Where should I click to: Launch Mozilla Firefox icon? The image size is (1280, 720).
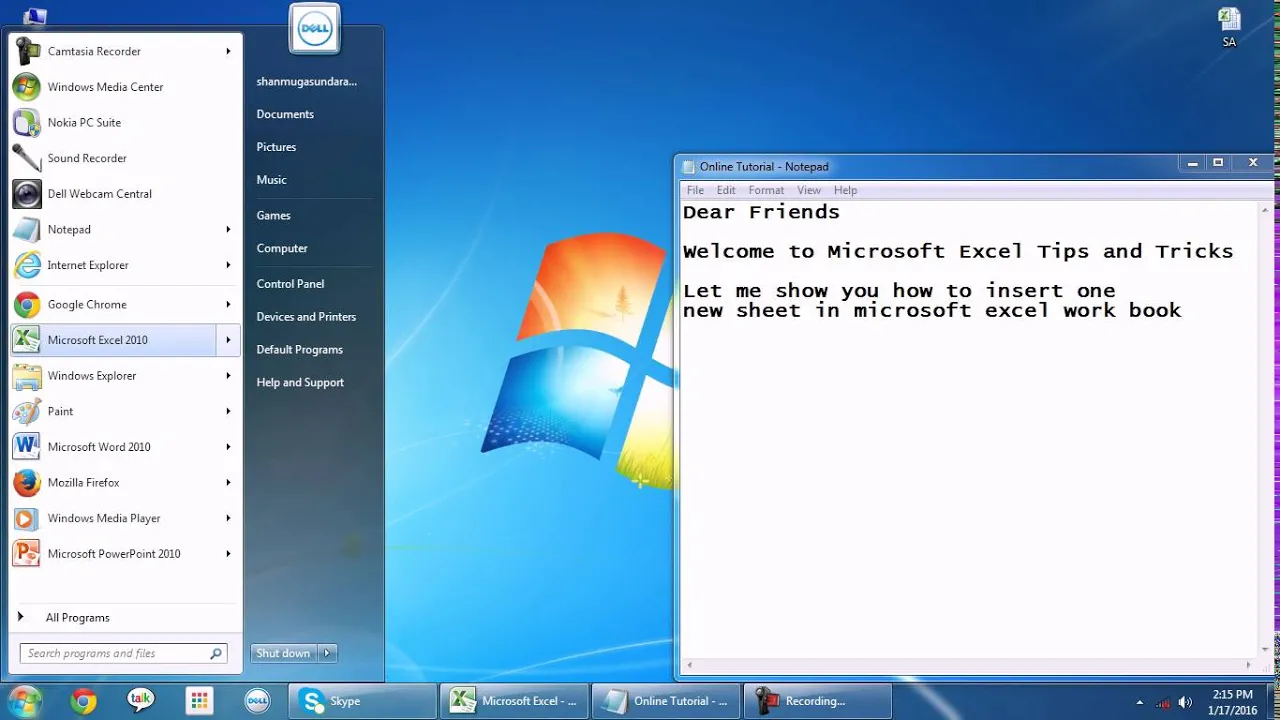coord(27,482)
